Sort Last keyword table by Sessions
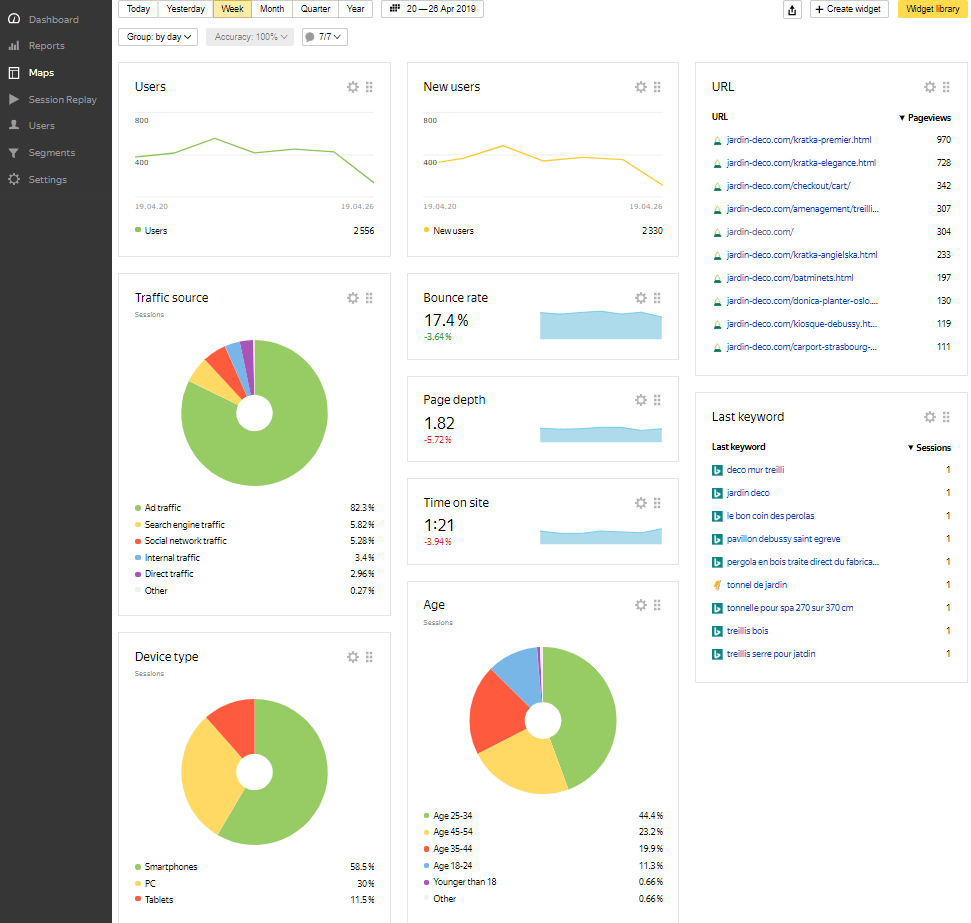This screenshot has width=971, height=923. pos(929,448)
